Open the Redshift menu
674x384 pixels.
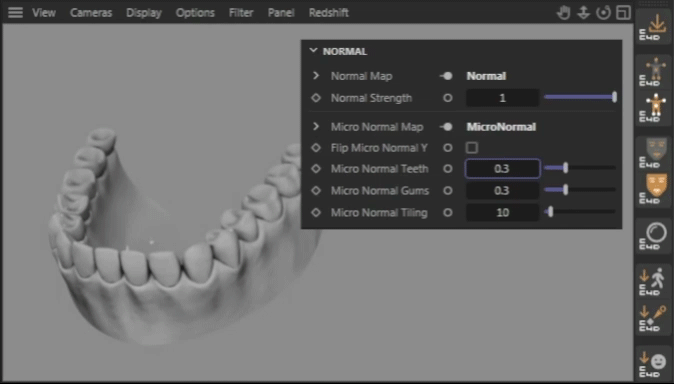(x=328, y=13)
